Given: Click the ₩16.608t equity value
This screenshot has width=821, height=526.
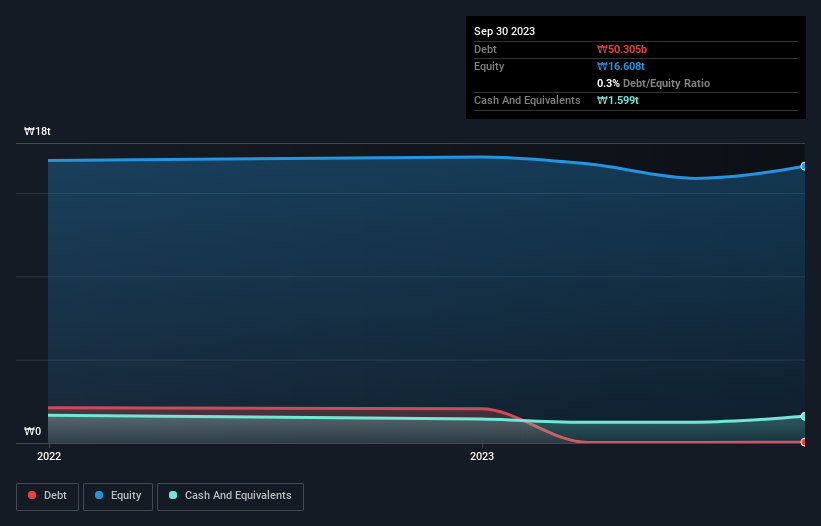Looking at the screenshot, I should [620, 66].
